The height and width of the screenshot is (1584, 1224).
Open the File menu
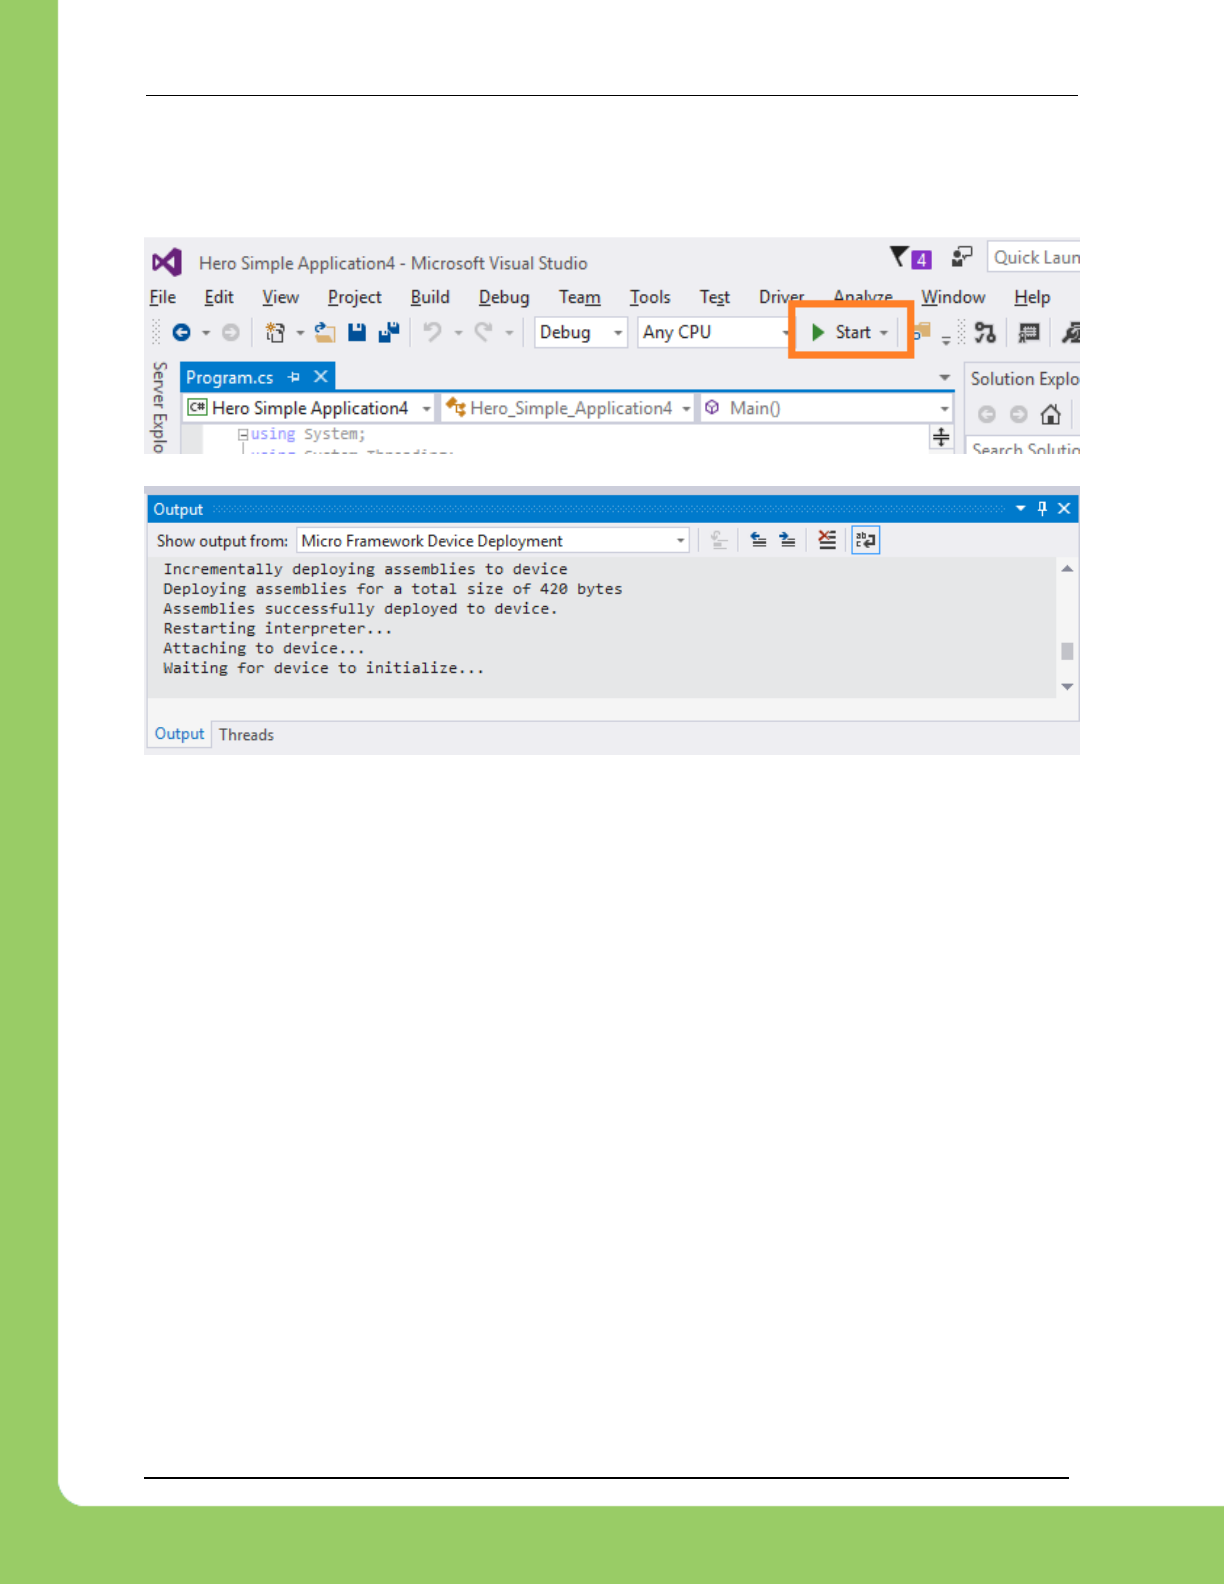click(x=162, y=297)
